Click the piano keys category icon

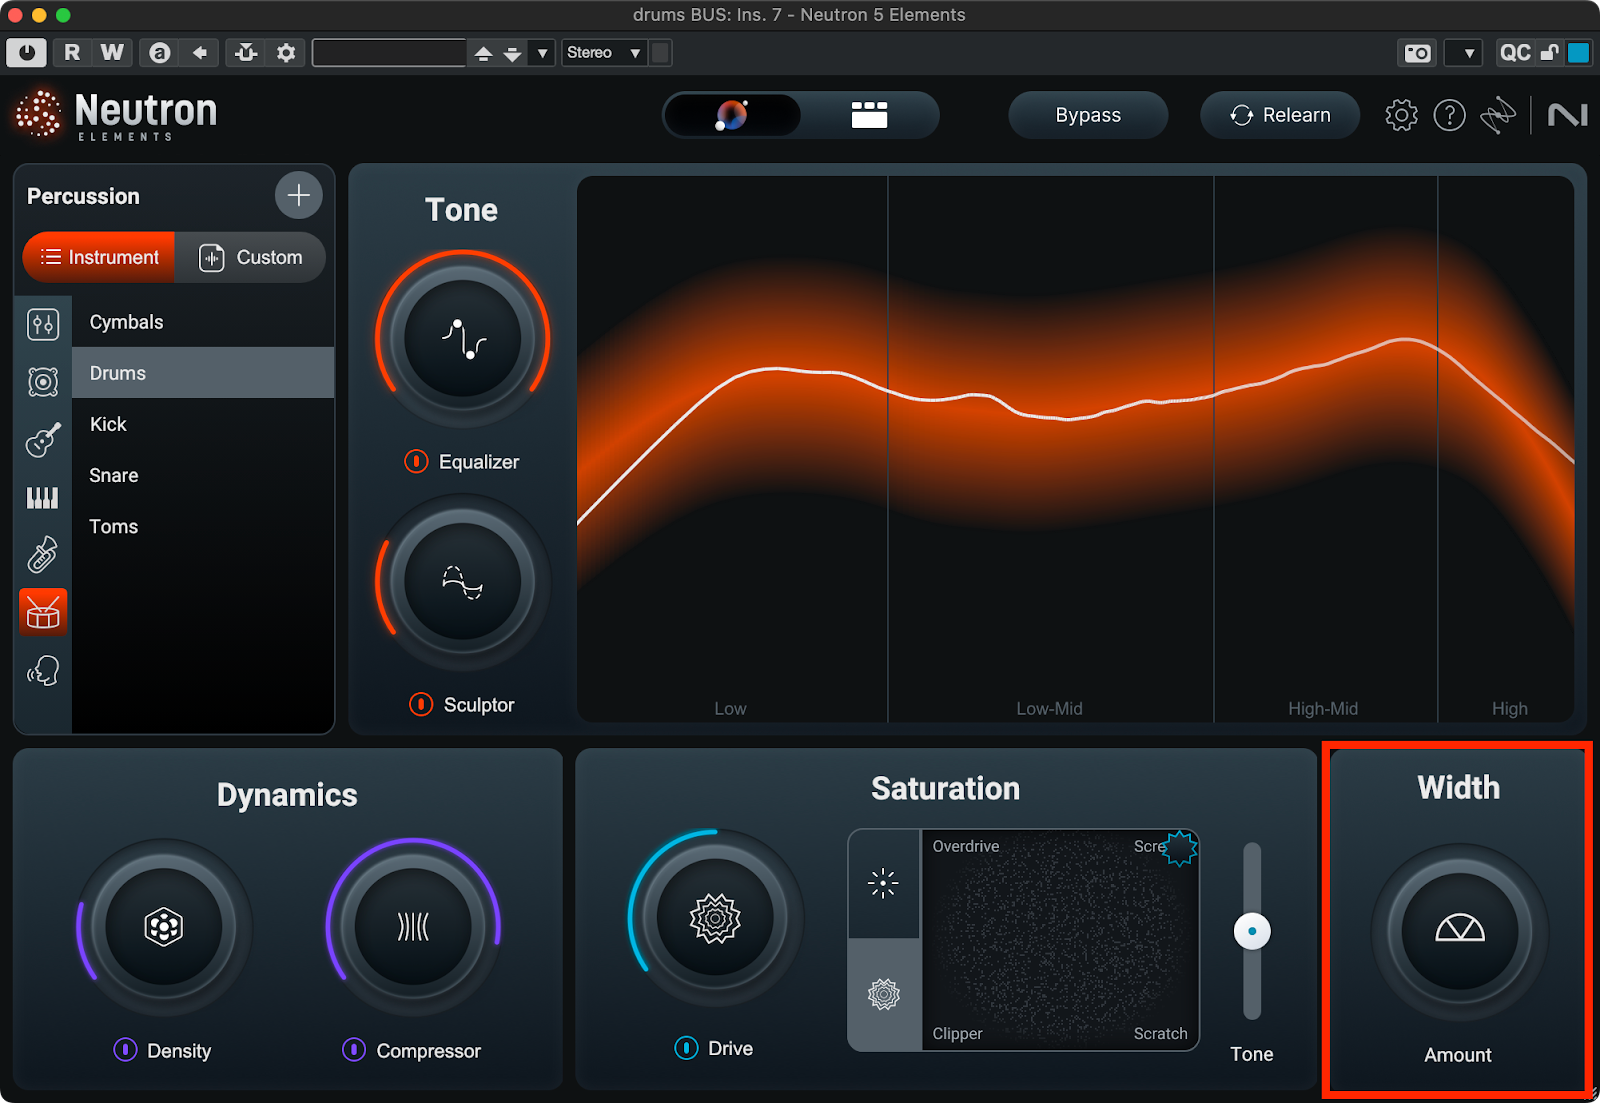[x=42, y=497]
